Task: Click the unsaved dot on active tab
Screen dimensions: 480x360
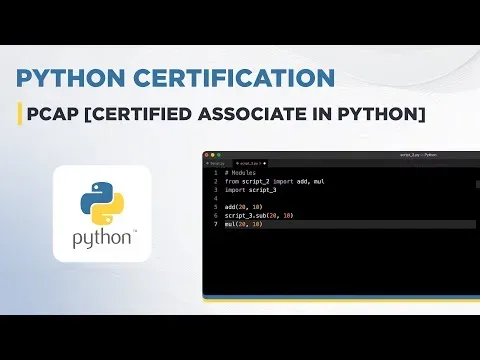Action: (x=265, y=164)
